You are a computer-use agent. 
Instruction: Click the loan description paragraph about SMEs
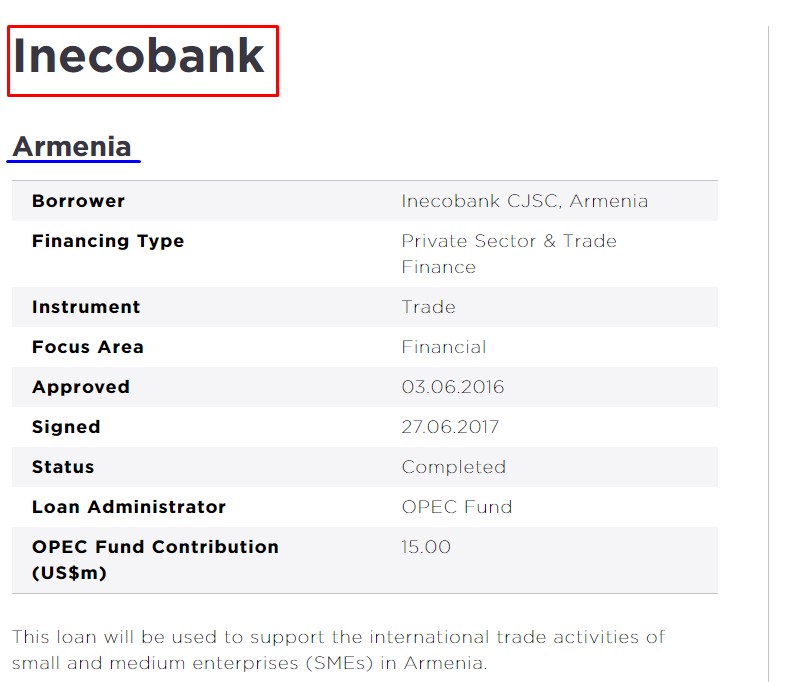tap(338, 650)
